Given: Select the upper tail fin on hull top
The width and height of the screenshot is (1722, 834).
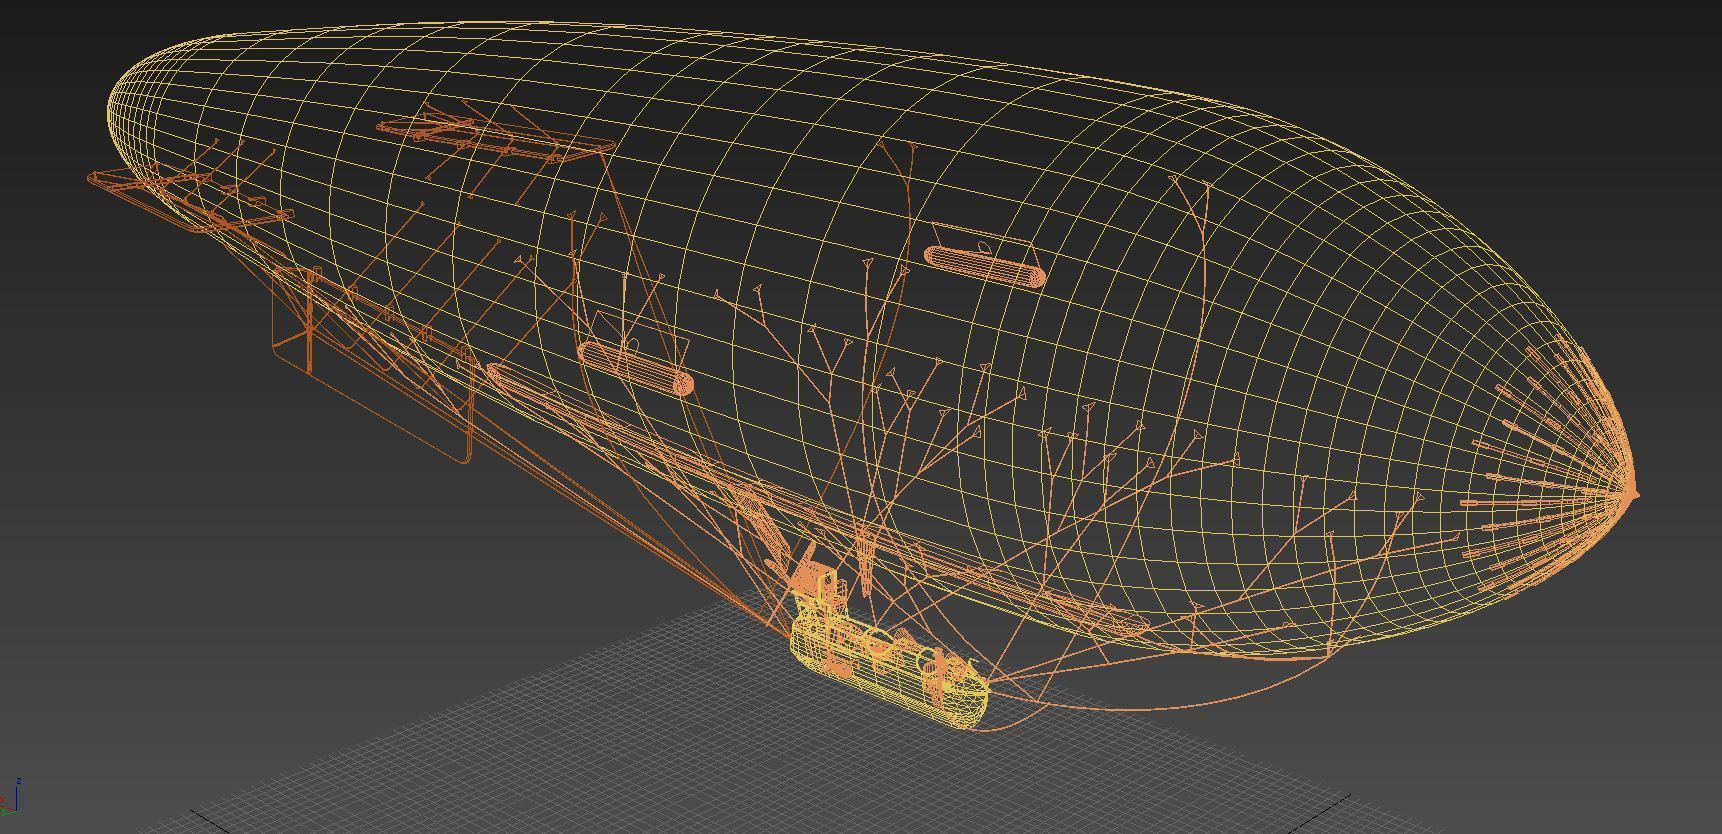Looking at the screenshot, I should click(495, 138).
